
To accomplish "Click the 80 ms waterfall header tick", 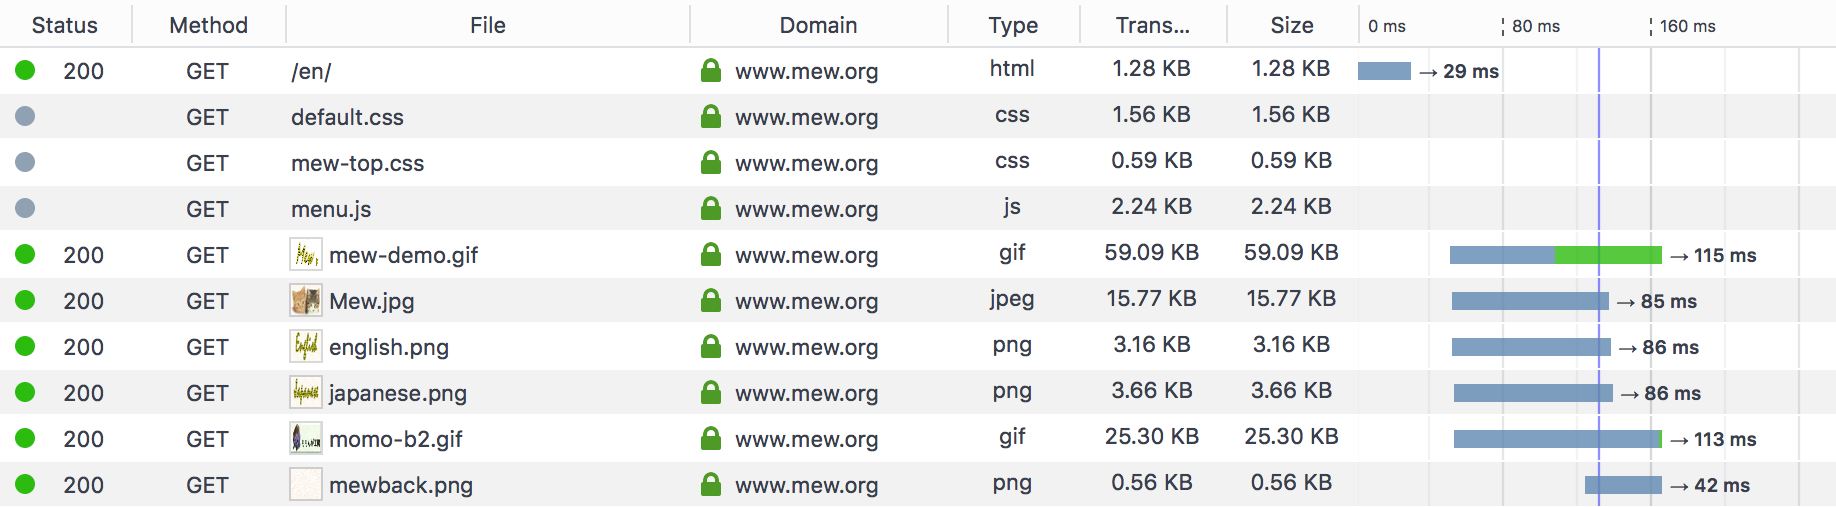I will pyautogui.click(x=1536, y=26).
